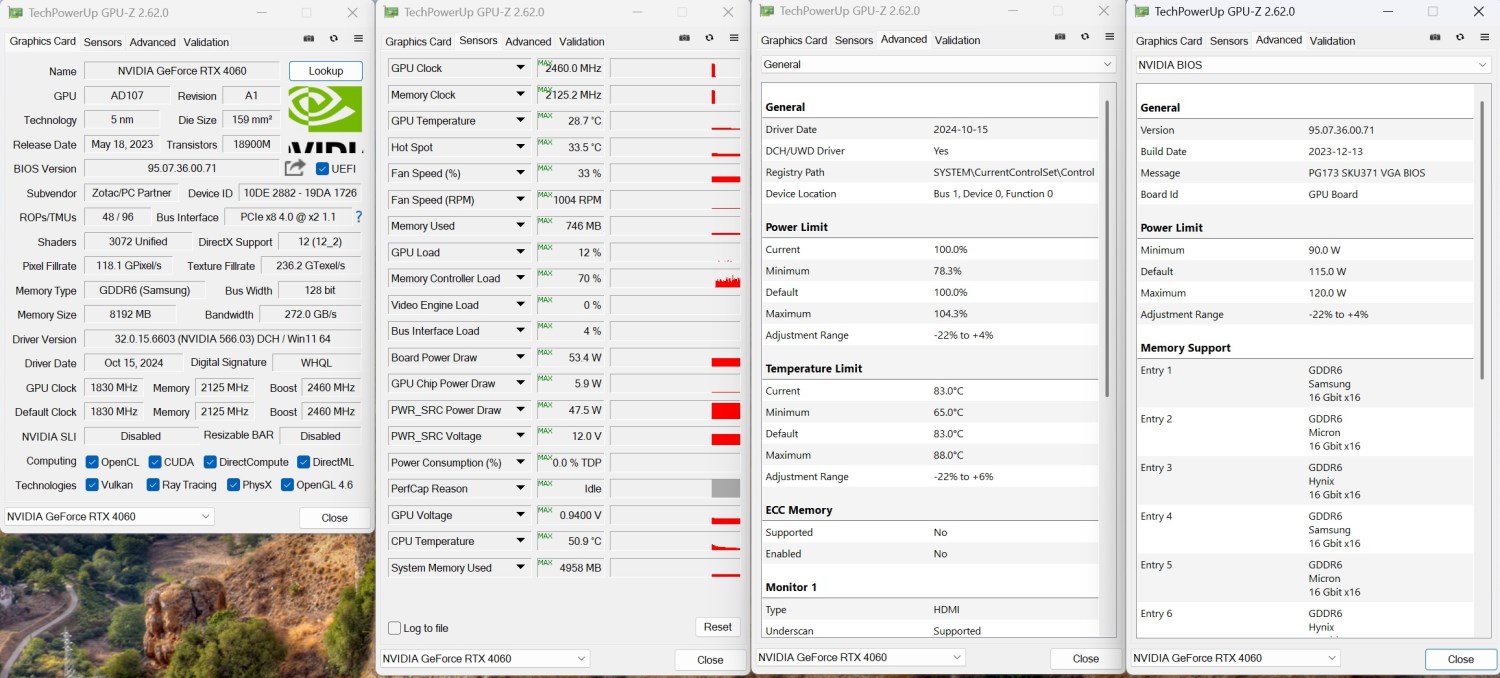Click the Bus Interface question mark icon
The width and height of the screenshot is (1500, 678).
pos(358,217)
